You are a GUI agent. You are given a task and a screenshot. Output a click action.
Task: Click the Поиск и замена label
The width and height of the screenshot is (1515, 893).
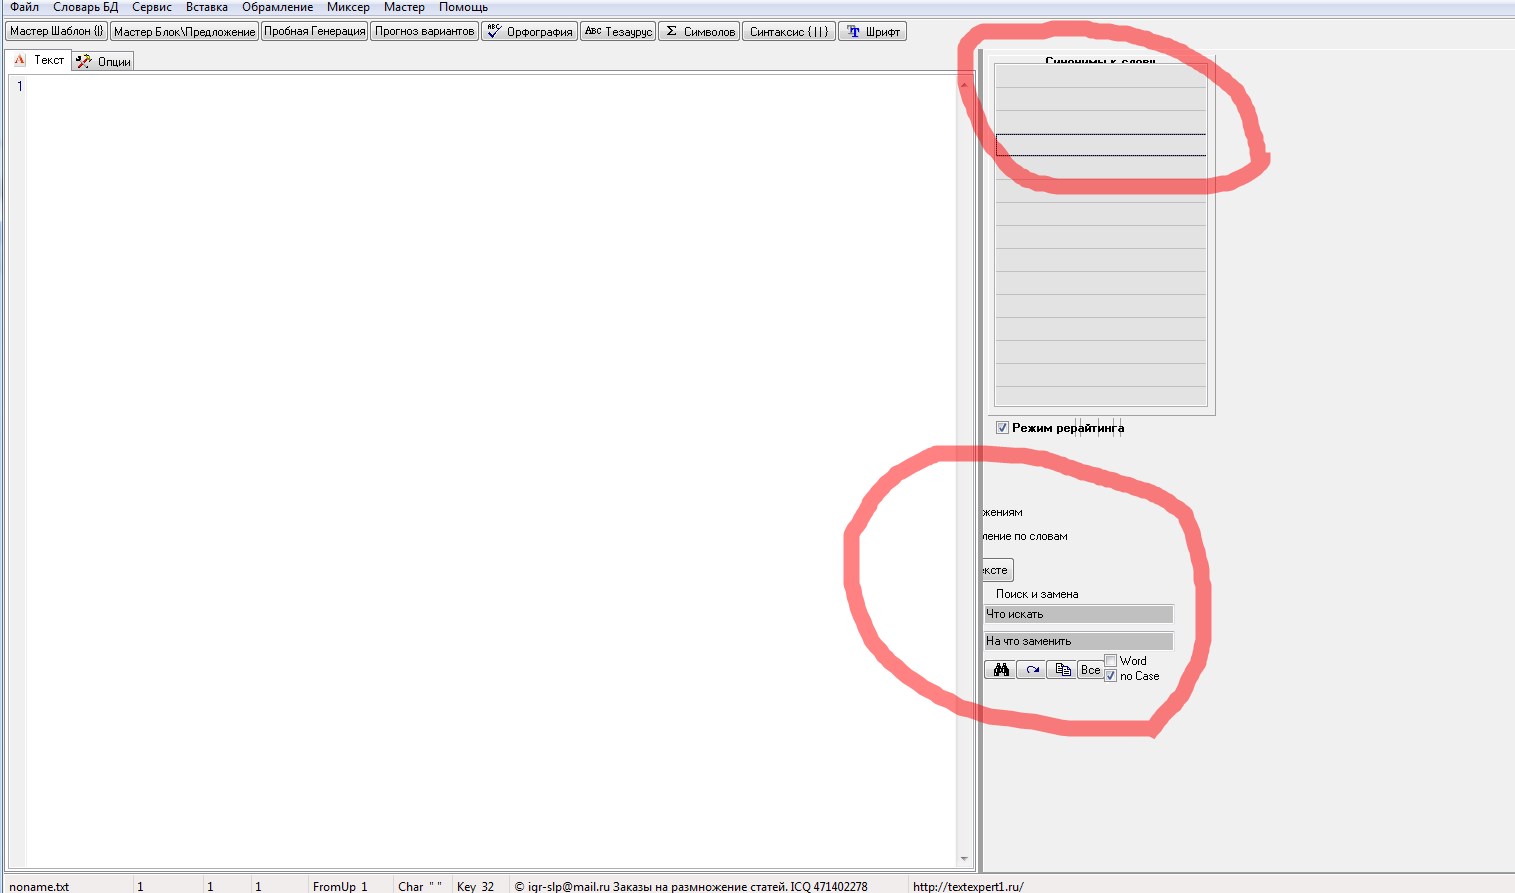coord(1037,594)
